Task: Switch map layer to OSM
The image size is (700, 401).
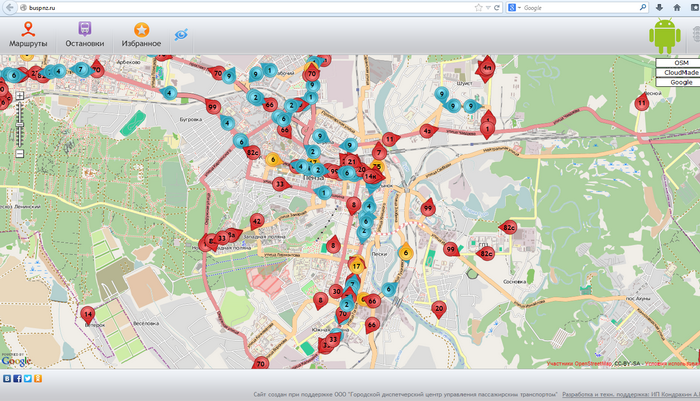Action: point(681,63)
